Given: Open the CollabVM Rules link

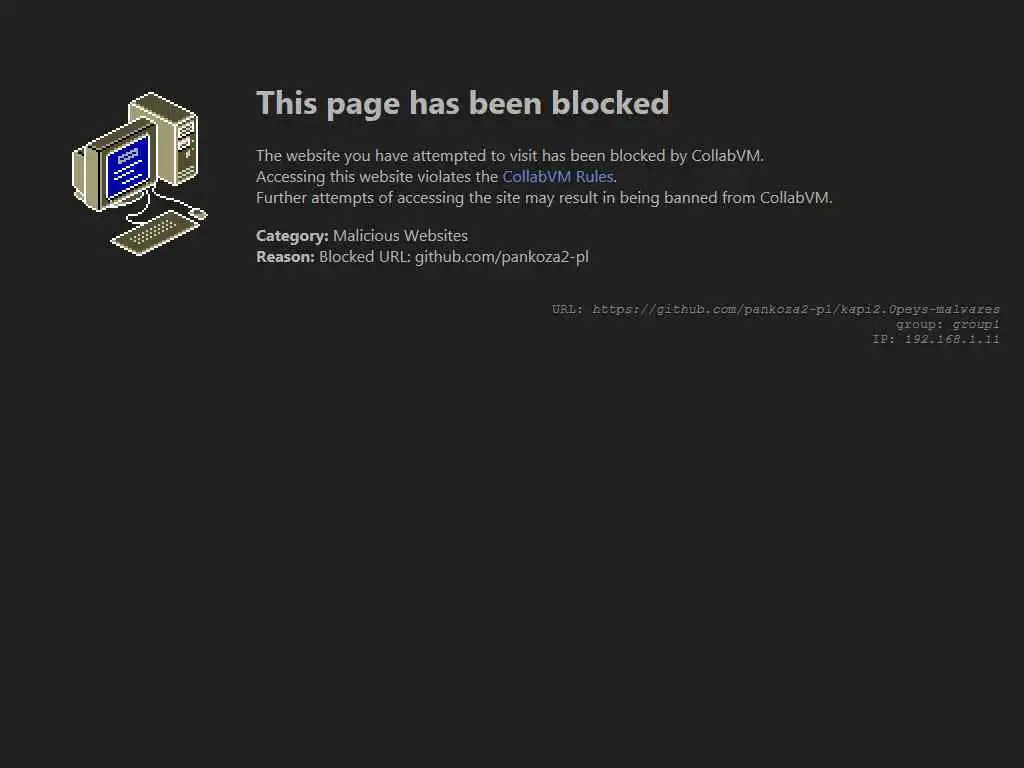Looking at the screenshot, I should (x=558, y=177).
